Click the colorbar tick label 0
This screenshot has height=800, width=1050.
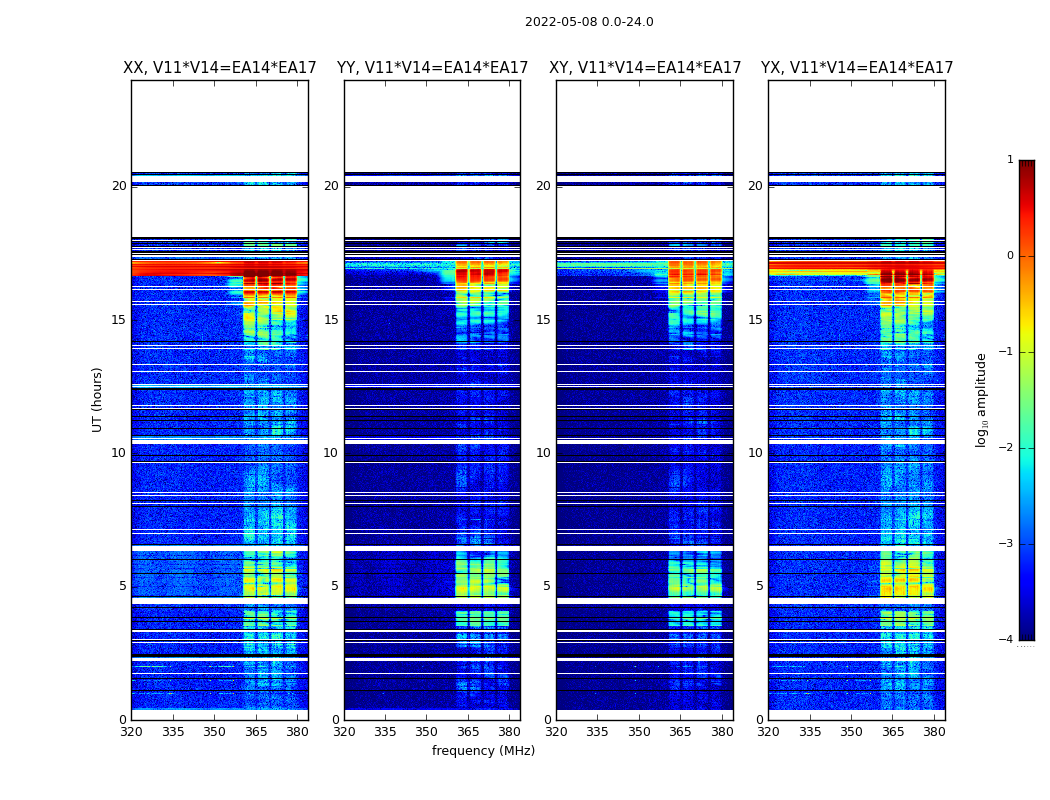[x=1010, y=256]
